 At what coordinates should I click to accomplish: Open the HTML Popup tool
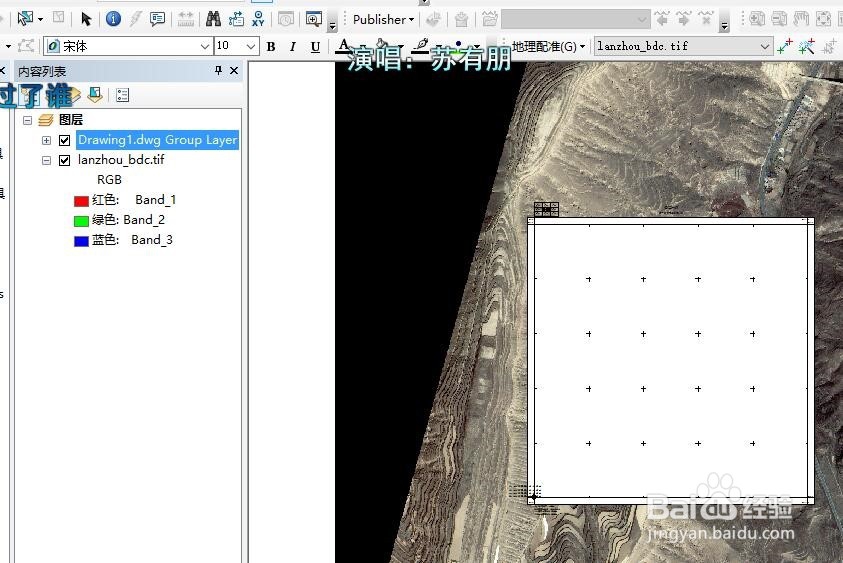(x=158, y=19)
